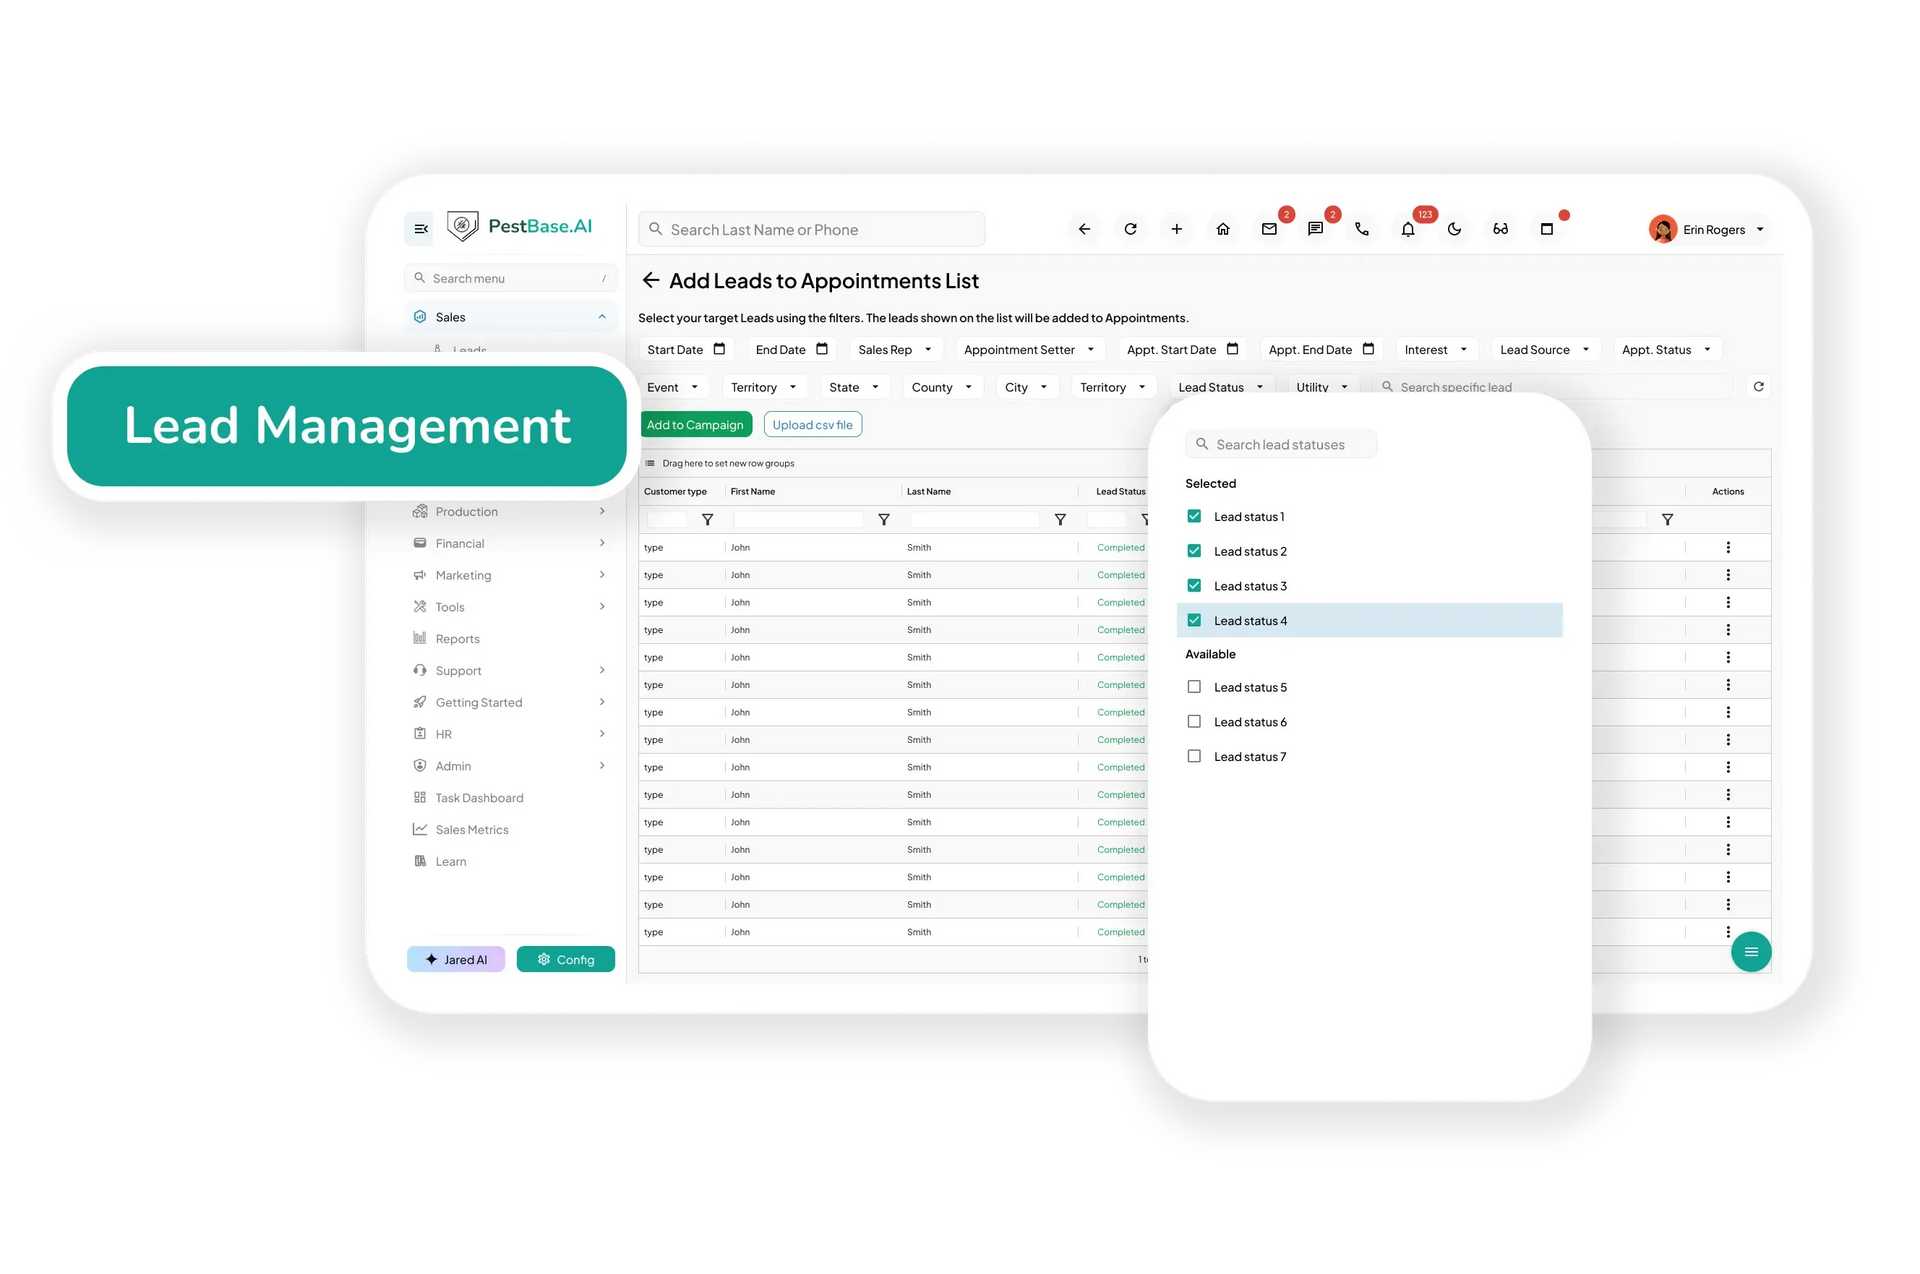Open the Sales Rep dropdown

[895, 350]
